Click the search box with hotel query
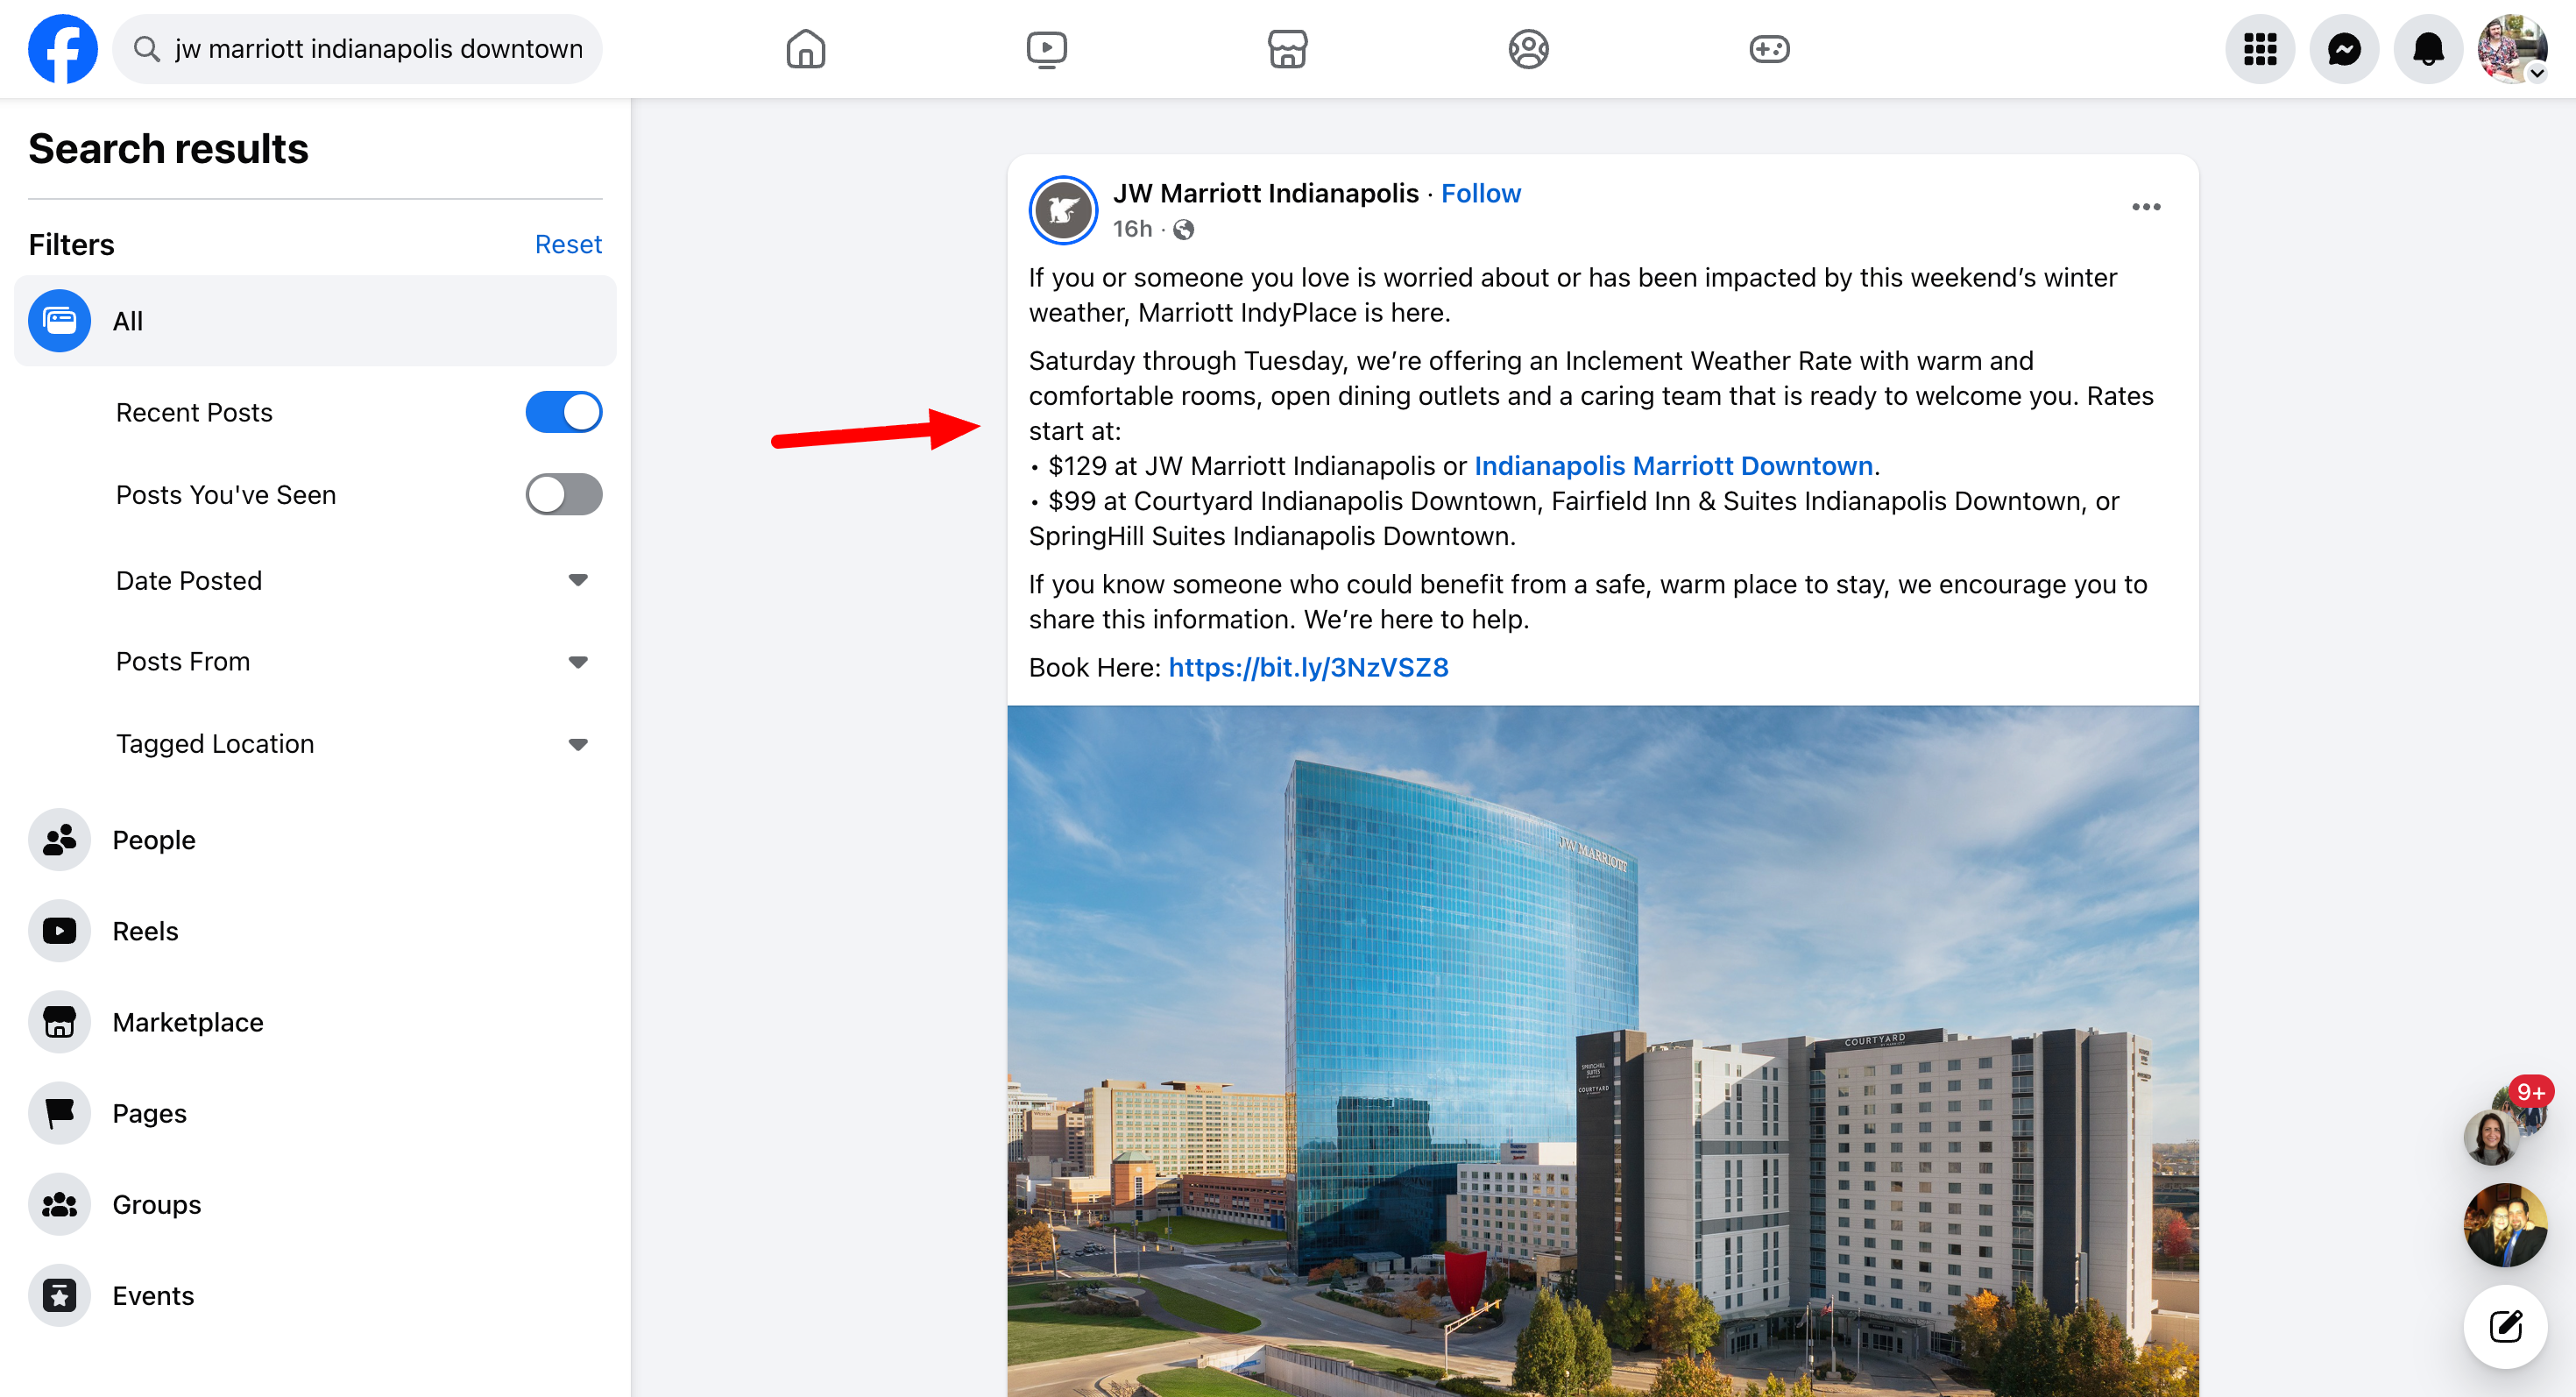Screen dimensions: 2576x1397 click(x=377, y=48)
